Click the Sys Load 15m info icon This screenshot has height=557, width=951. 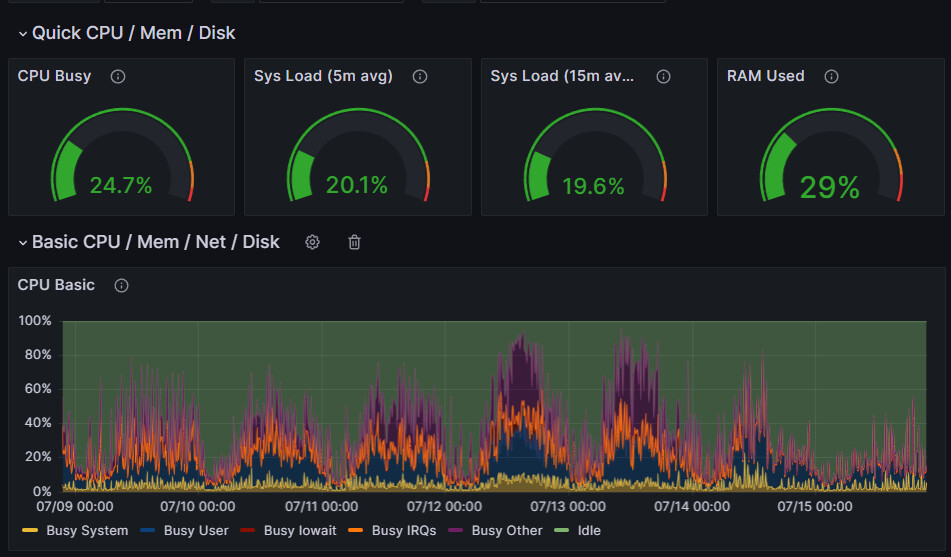click(664, 76)
